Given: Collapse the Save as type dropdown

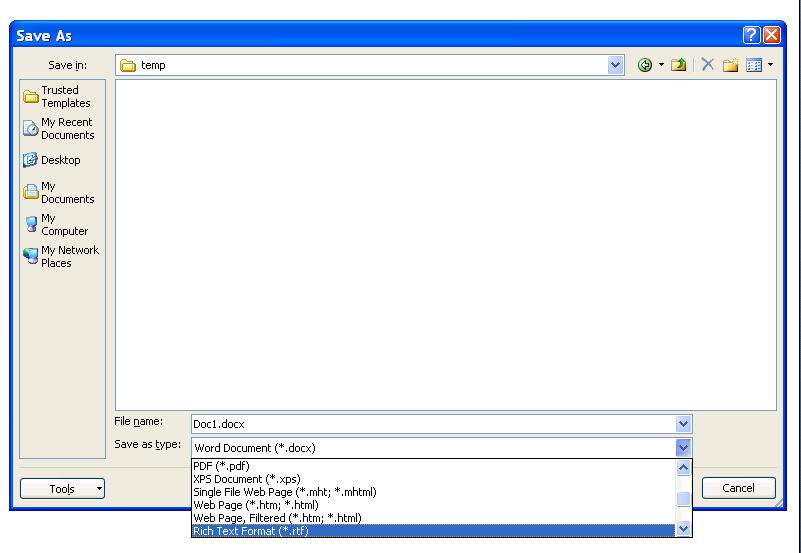Looking at the screenshot, I should coord(683,448).
